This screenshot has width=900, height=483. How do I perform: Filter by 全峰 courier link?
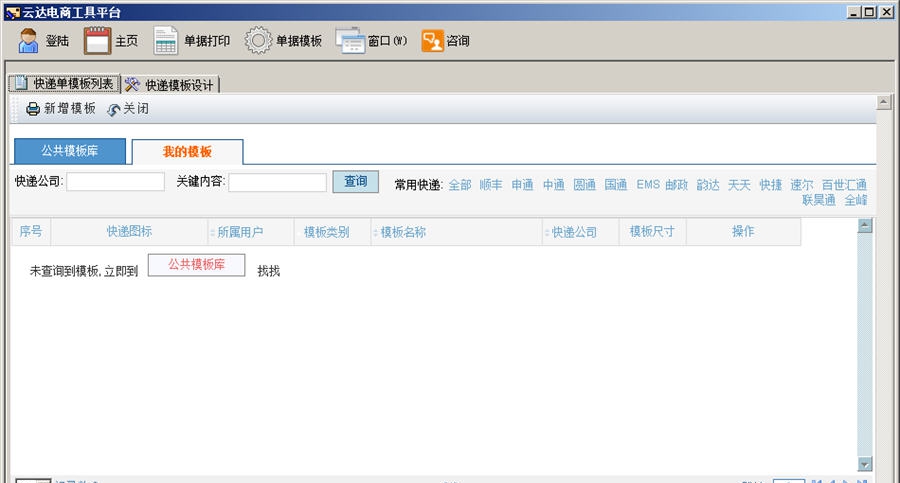tap(856, 200)
